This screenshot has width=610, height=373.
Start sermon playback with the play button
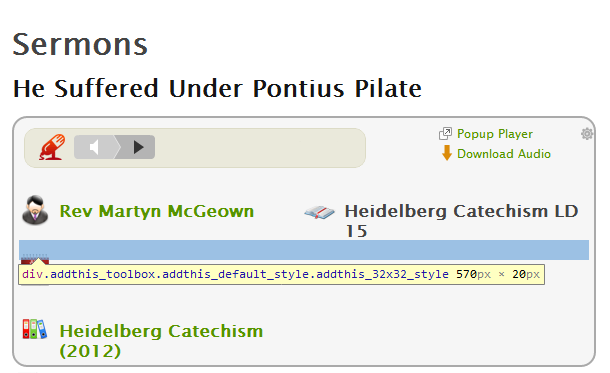click(x=138, y=147)
